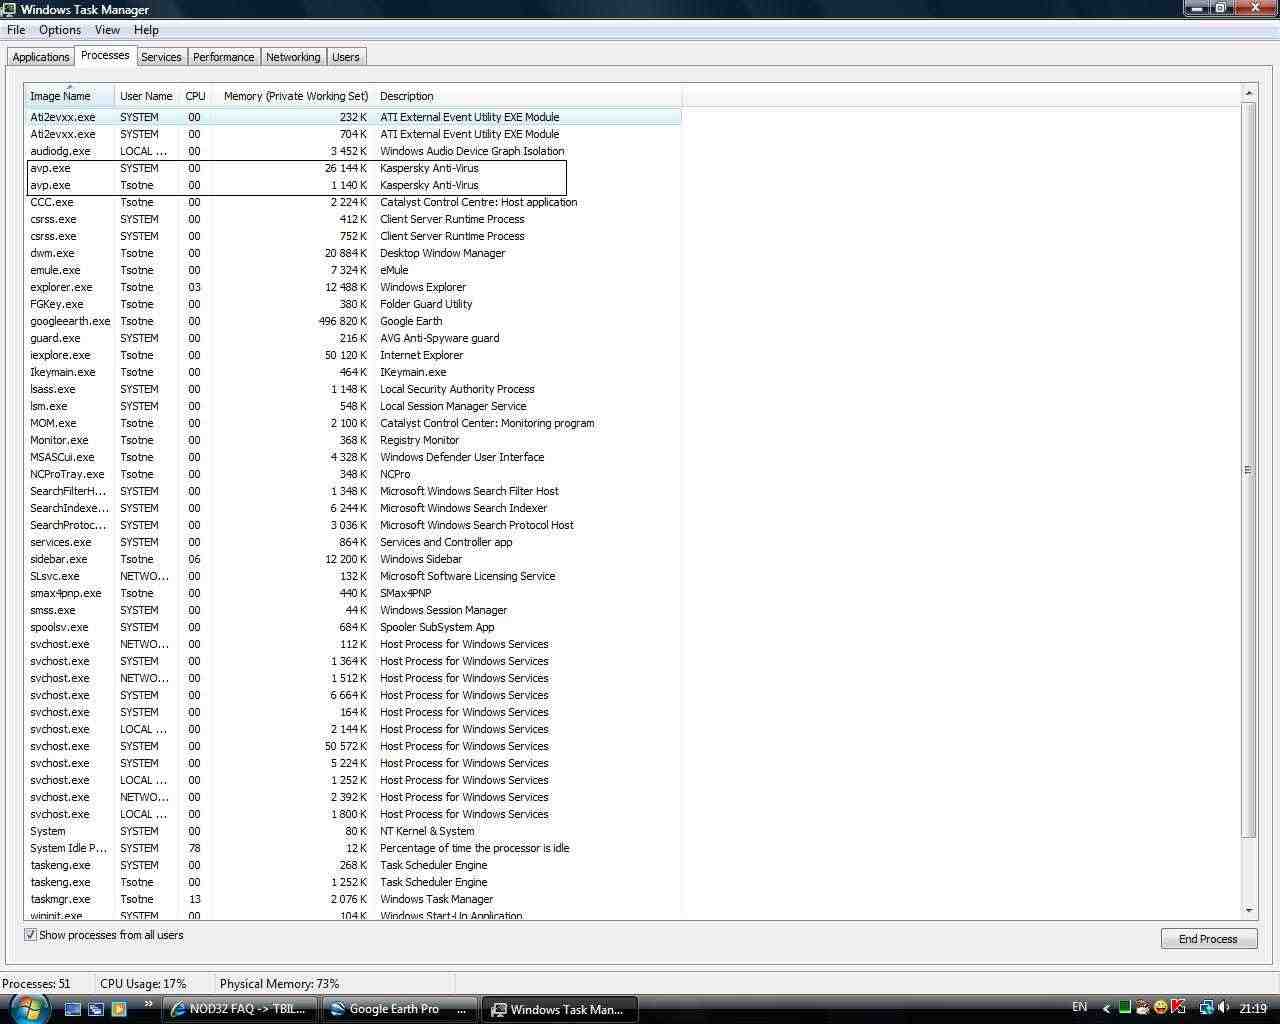This screenshot has width=1280, height=1024.
Task: Click the Show Desktop quick launch icon
Action: click(x=73, y=1009)
